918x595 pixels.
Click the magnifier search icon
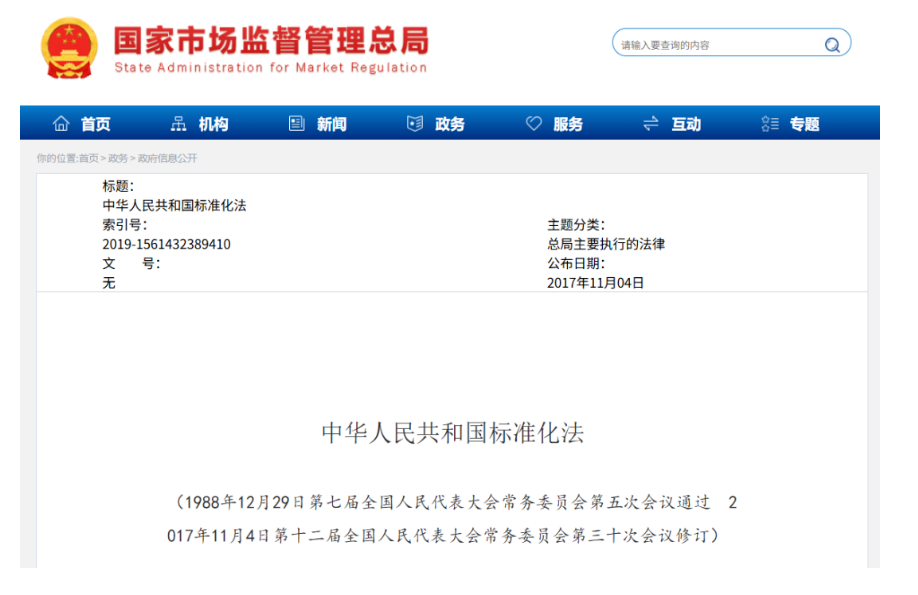coord(832,45)
